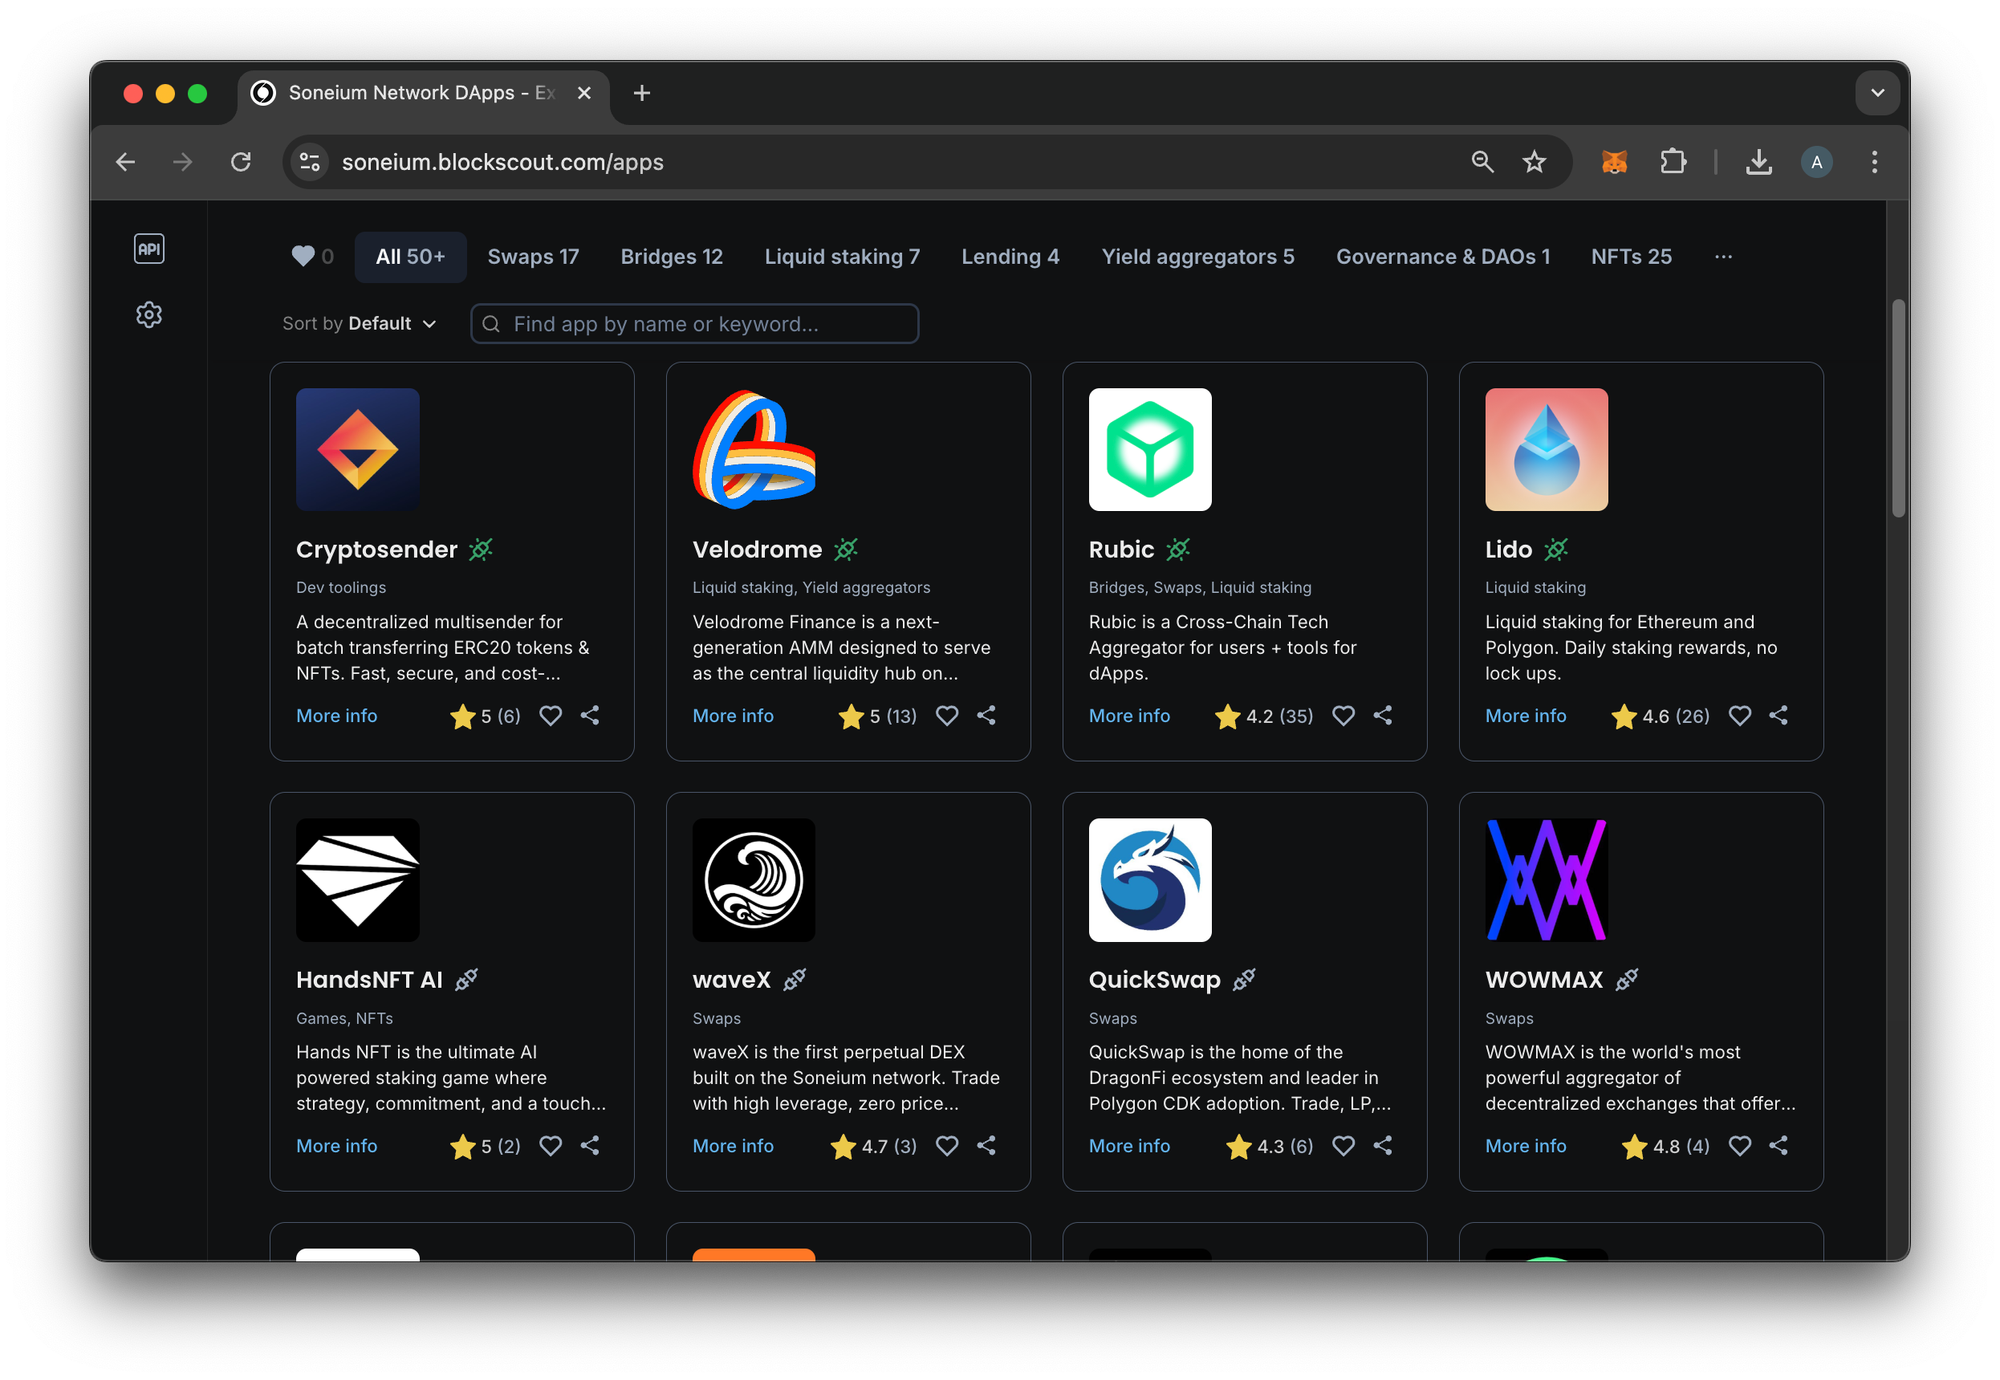Screen dimensions: 2000x1380
Task: Favorite the Velodrome app with heart
Action: [x=947, y=716]
